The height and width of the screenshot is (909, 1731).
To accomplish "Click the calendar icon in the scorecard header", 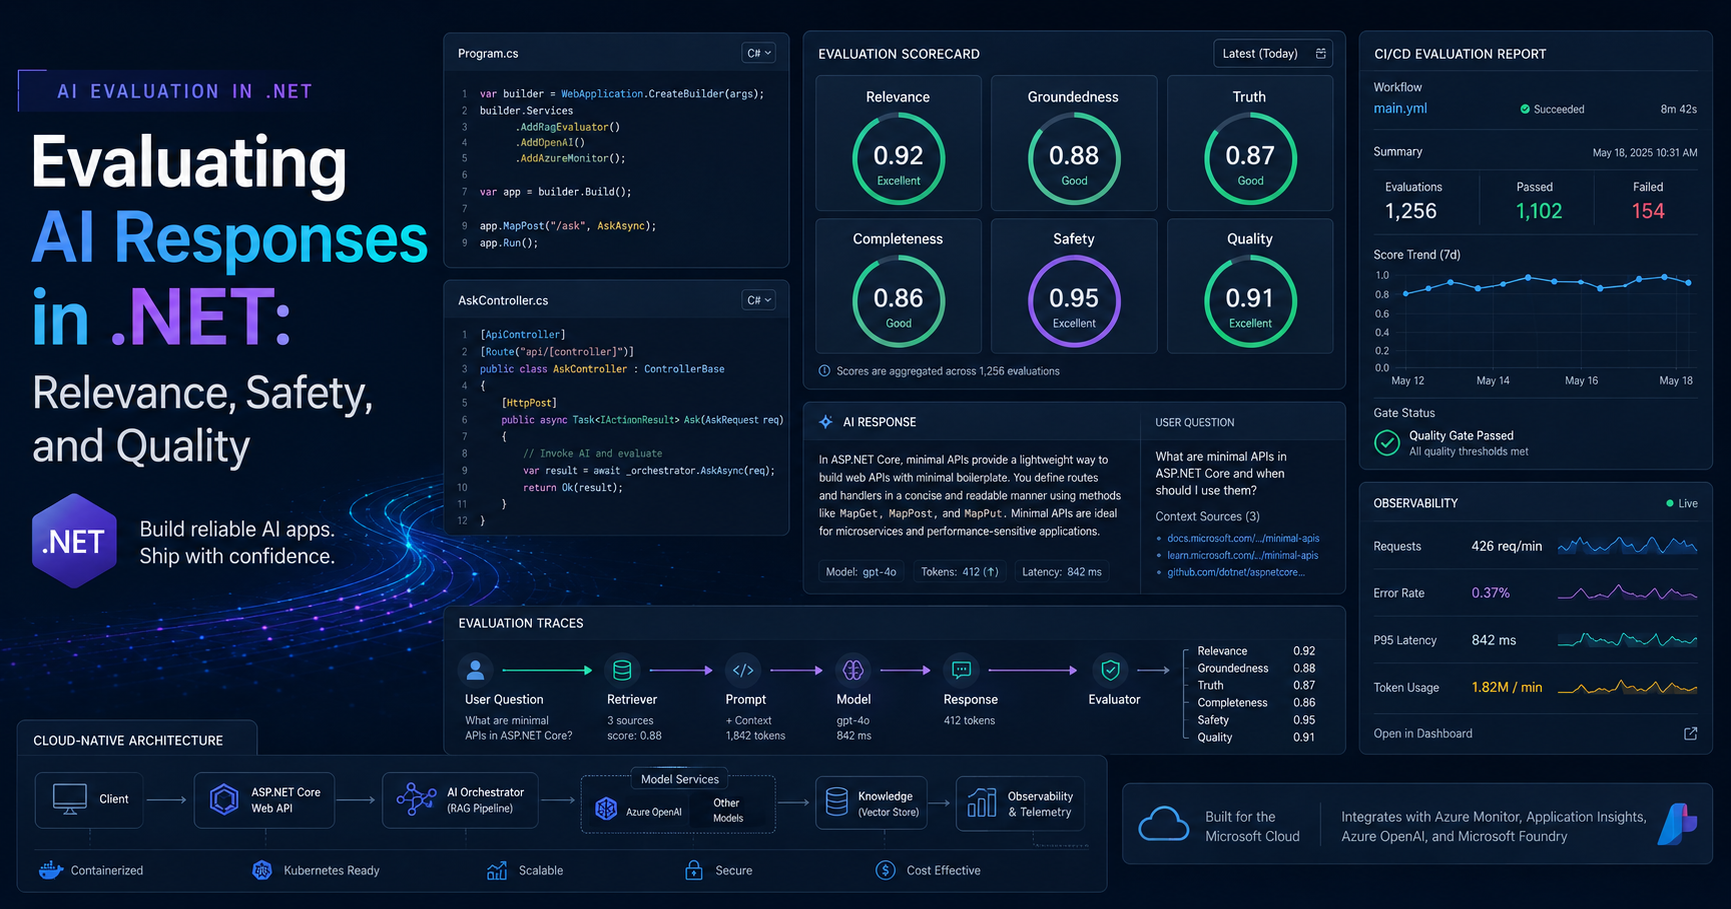I will click(x=1321, y=53).
